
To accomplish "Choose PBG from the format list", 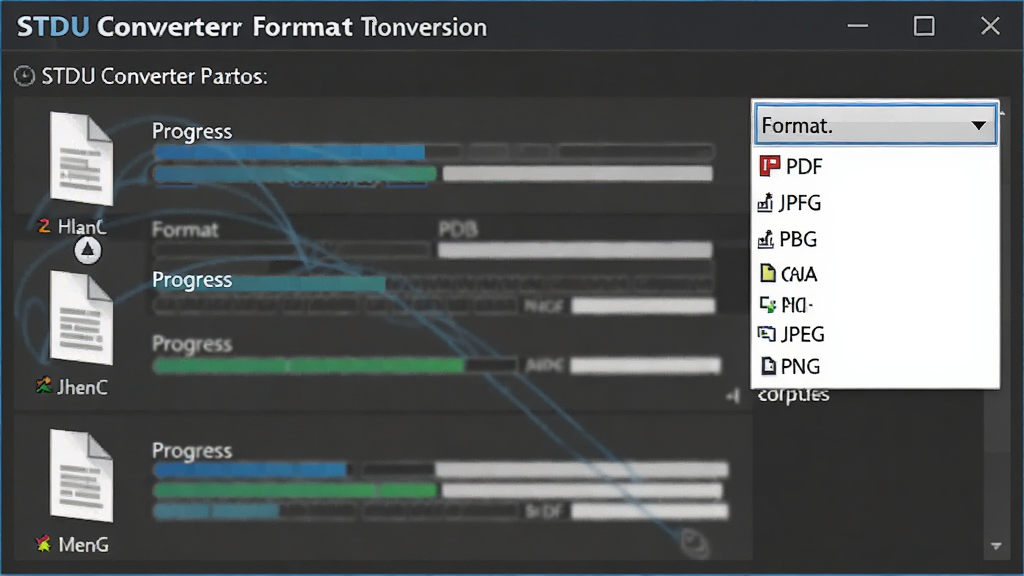I will click(x=875, y=239).
